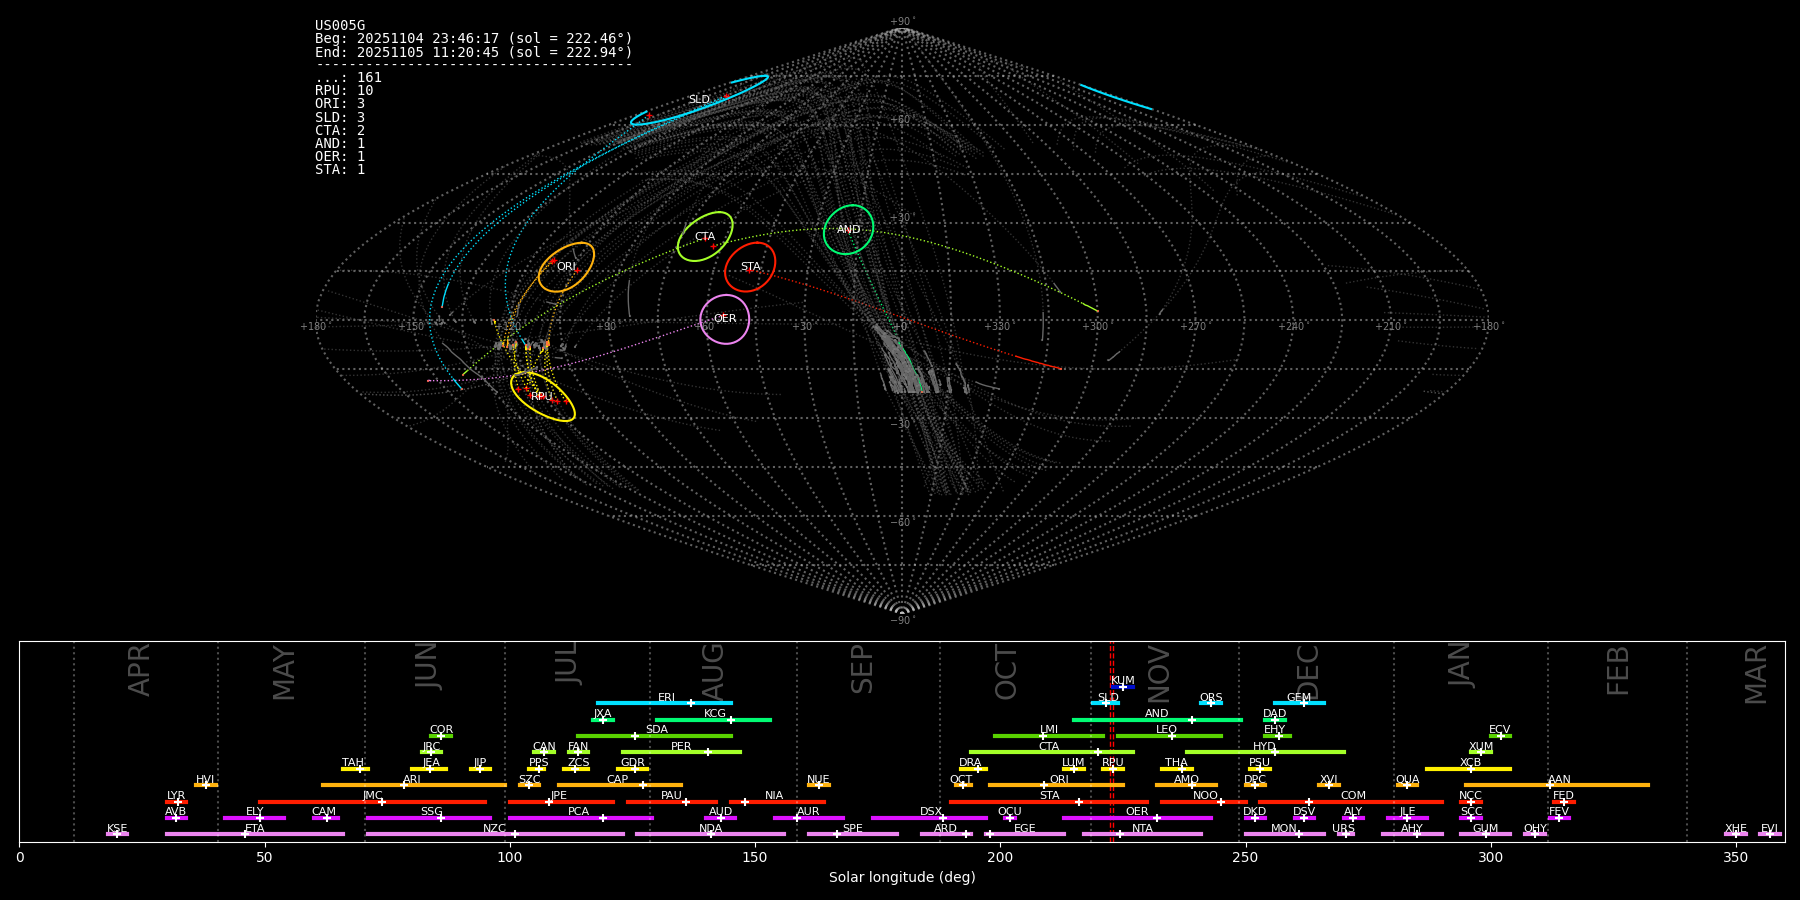Click the 350 tick label on axis

tap(1735, 858)
